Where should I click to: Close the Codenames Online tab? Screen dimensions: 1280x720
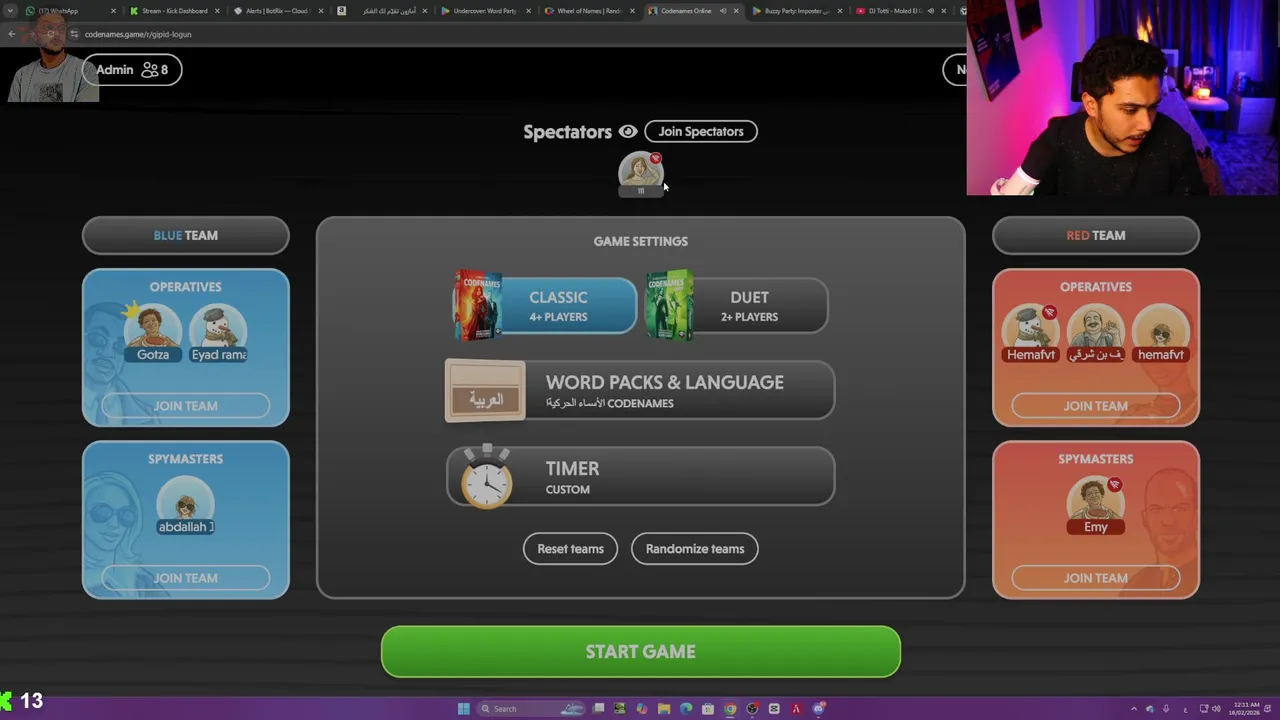point(737,11)
